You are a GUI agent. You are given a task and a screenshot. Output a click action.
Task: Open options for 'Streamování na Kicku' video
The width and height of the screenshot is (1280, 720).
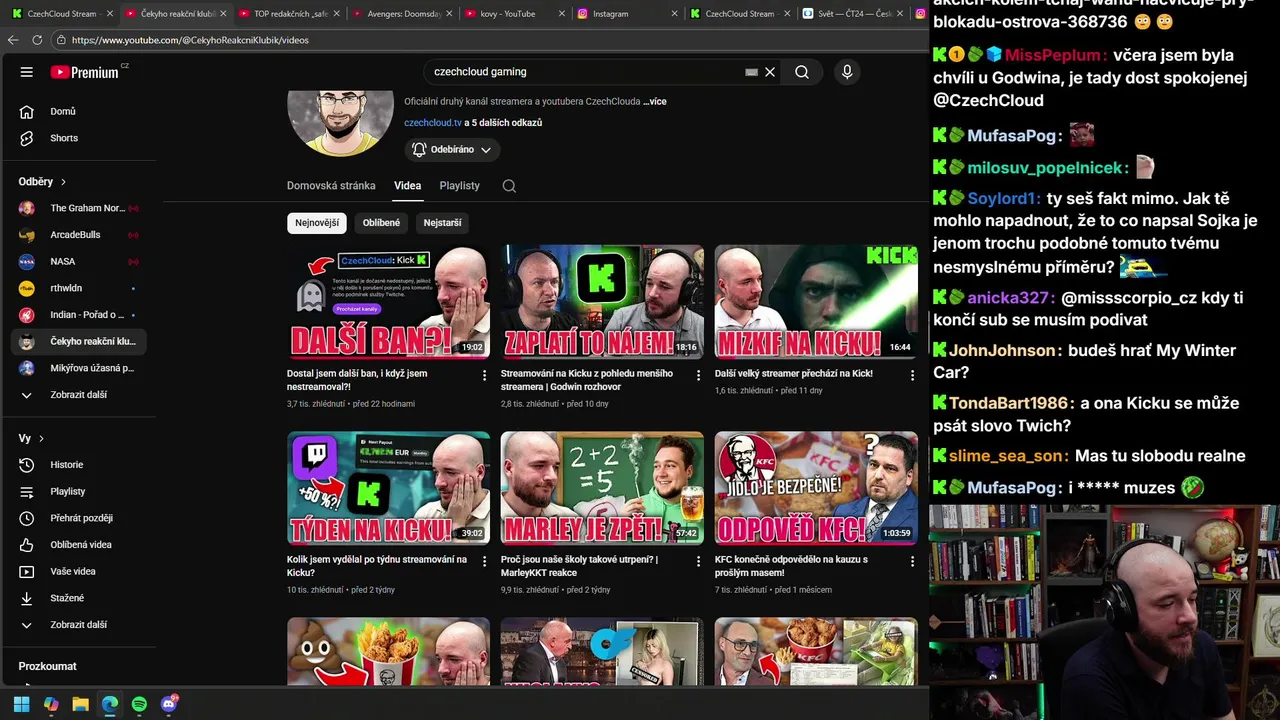(x=698, y=375)
